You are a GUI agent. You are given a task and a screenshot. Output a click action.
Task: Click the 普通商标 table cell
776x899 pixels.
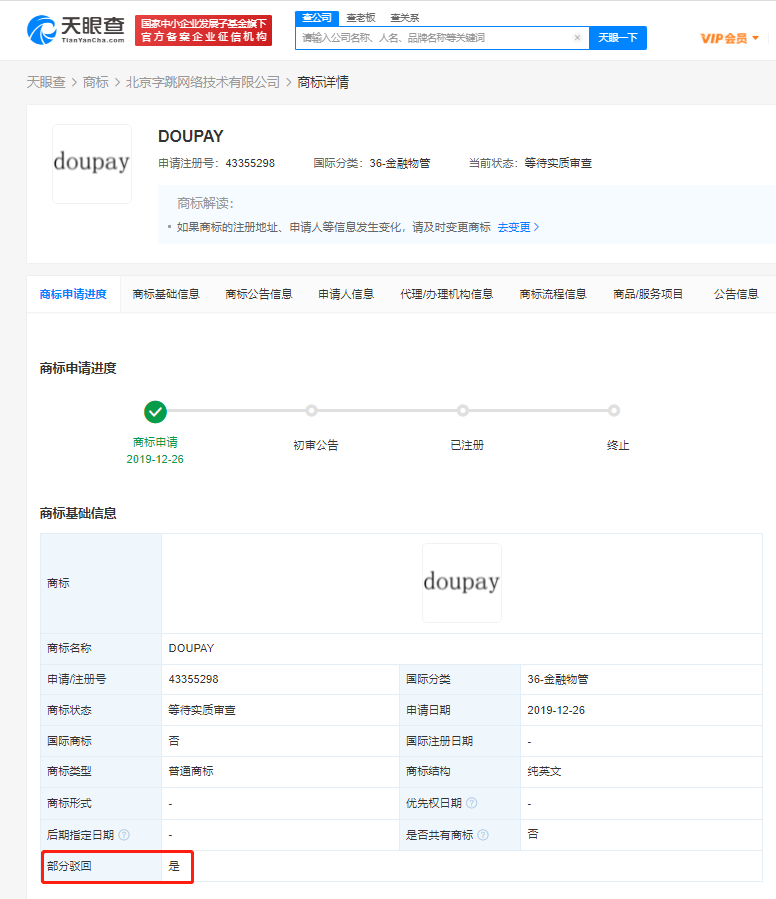[x=280, y=772]
